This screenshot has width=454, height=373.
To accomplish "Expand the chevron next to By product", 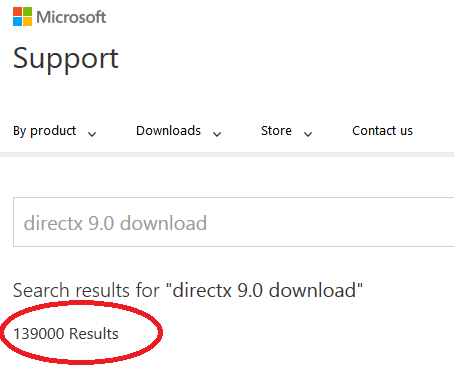I will [x=92, y=134].
